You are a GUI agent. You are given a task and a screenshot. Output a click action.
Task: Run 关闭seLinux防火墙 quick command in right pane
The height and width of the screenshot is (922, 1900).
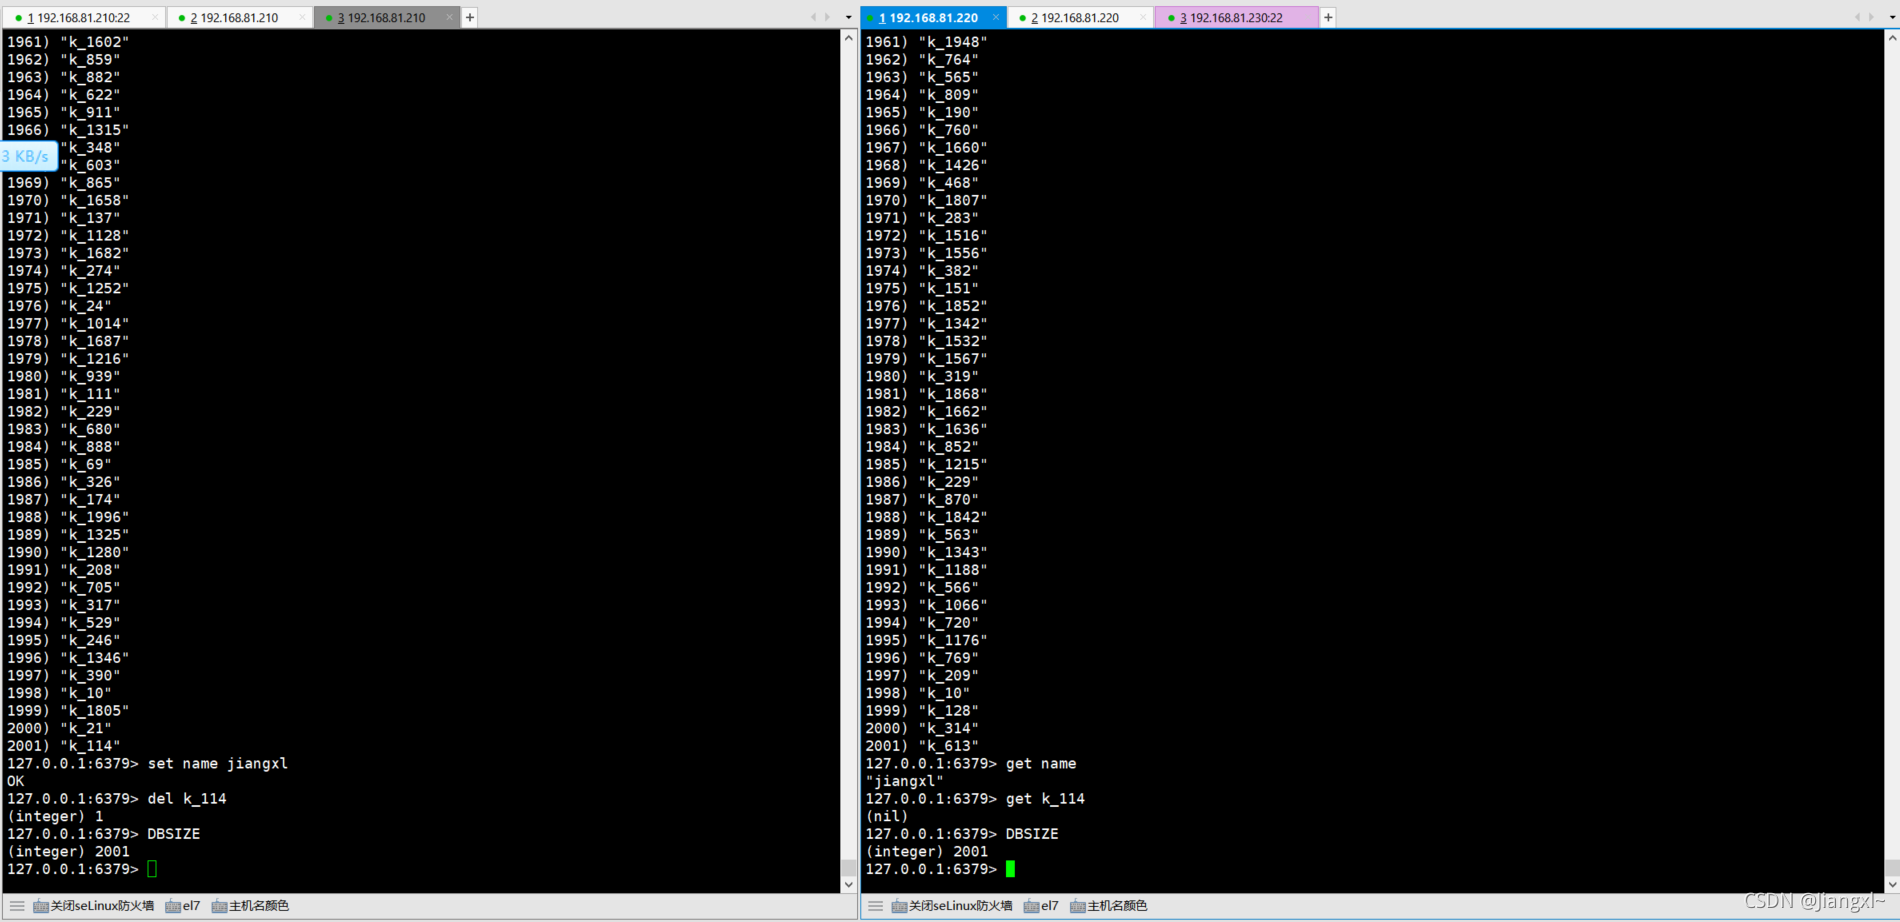pos(951,906)
